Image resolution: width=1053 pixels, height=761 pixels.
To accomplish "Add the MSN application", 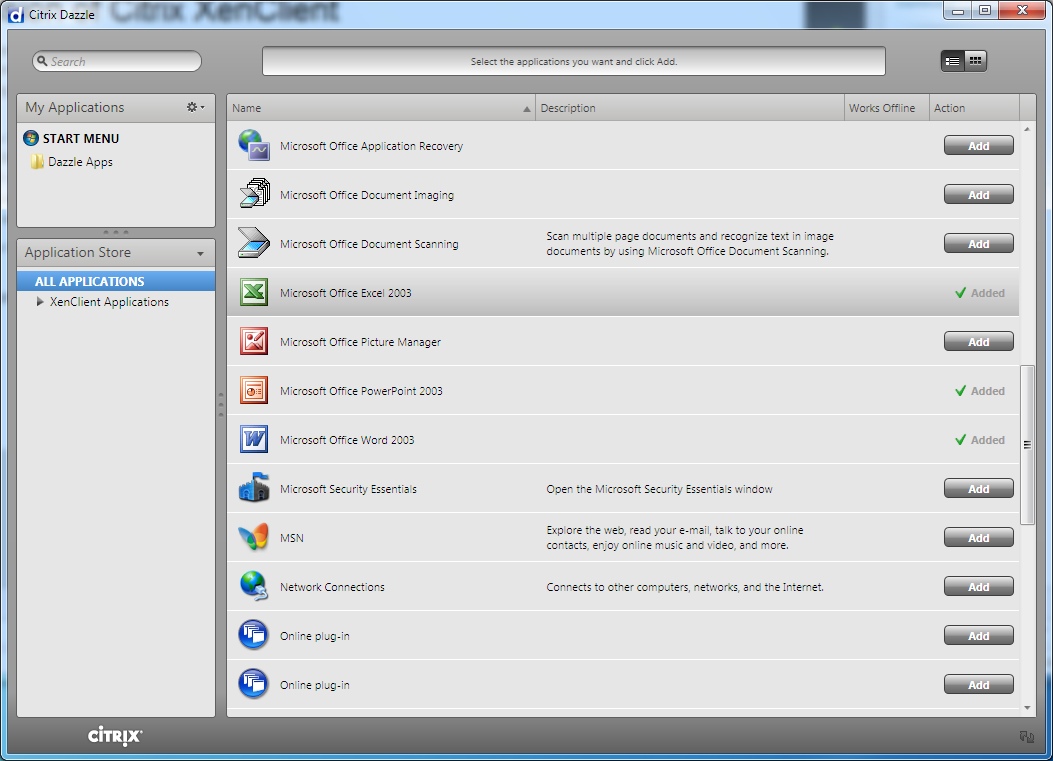I will click(978, 538).
